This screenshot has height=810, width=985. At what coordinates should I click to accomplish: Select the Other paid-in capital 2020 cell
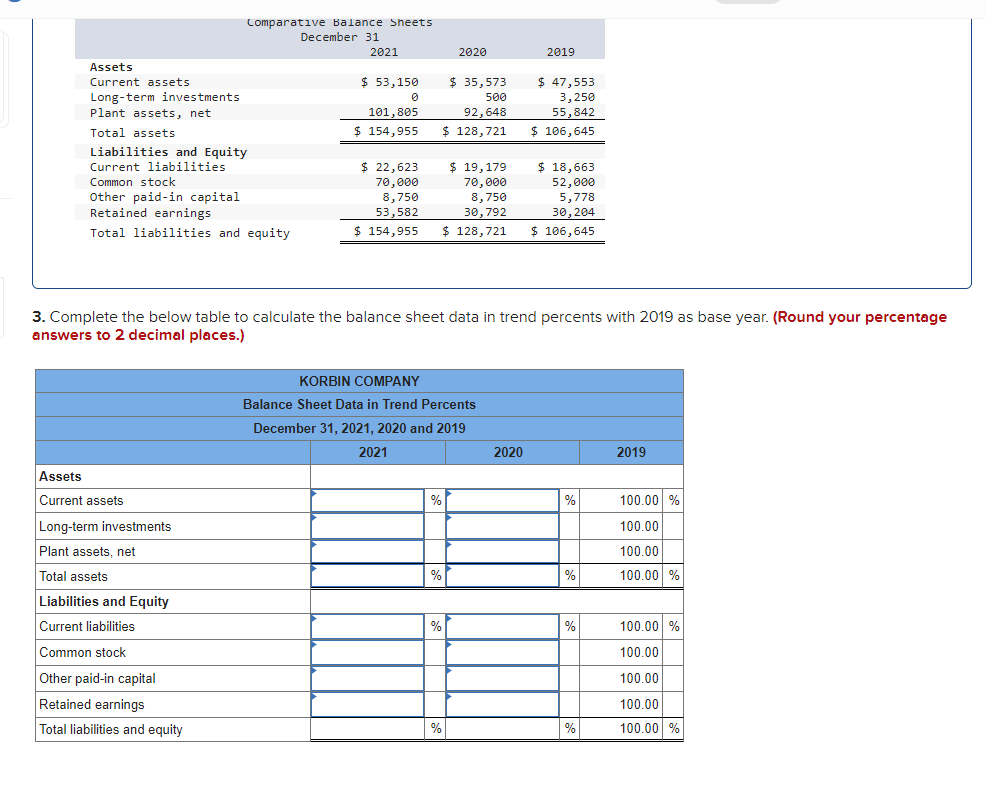click(502, 678)
